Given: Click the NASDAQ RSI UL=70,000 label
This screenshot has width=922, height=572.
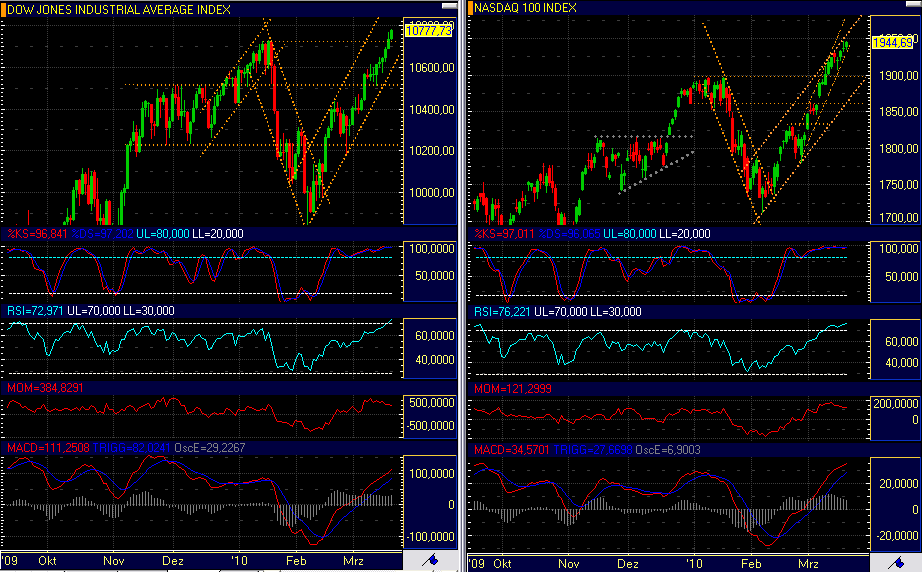Looking at the screenshot, I should pos(561,312).
